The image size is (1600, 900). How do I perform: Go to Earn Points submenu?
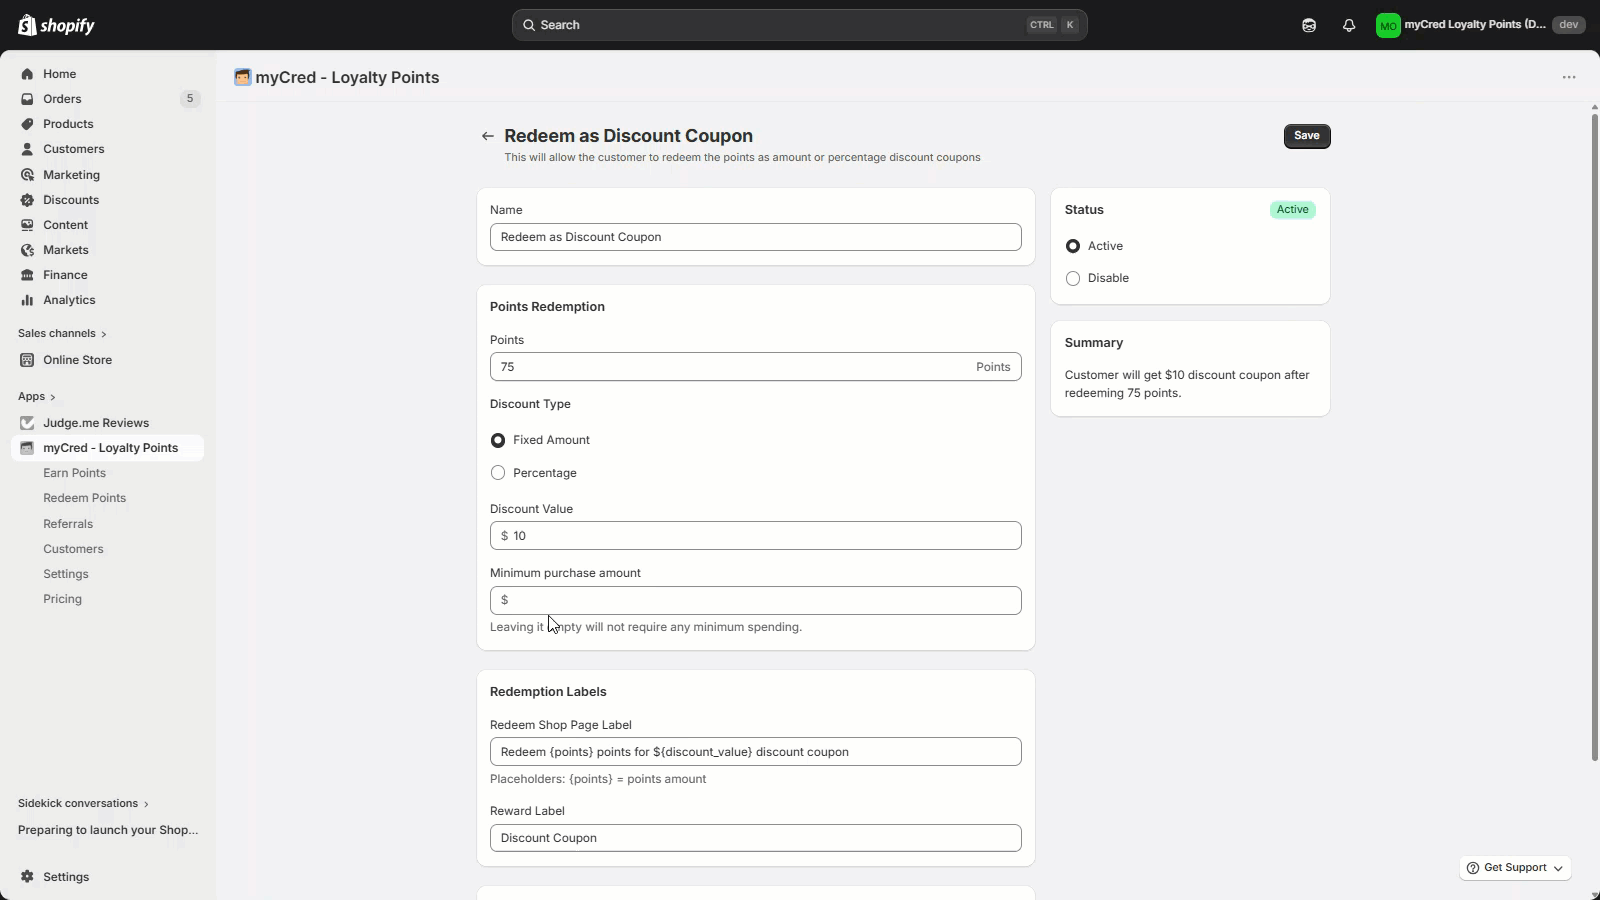pos(74,473)
